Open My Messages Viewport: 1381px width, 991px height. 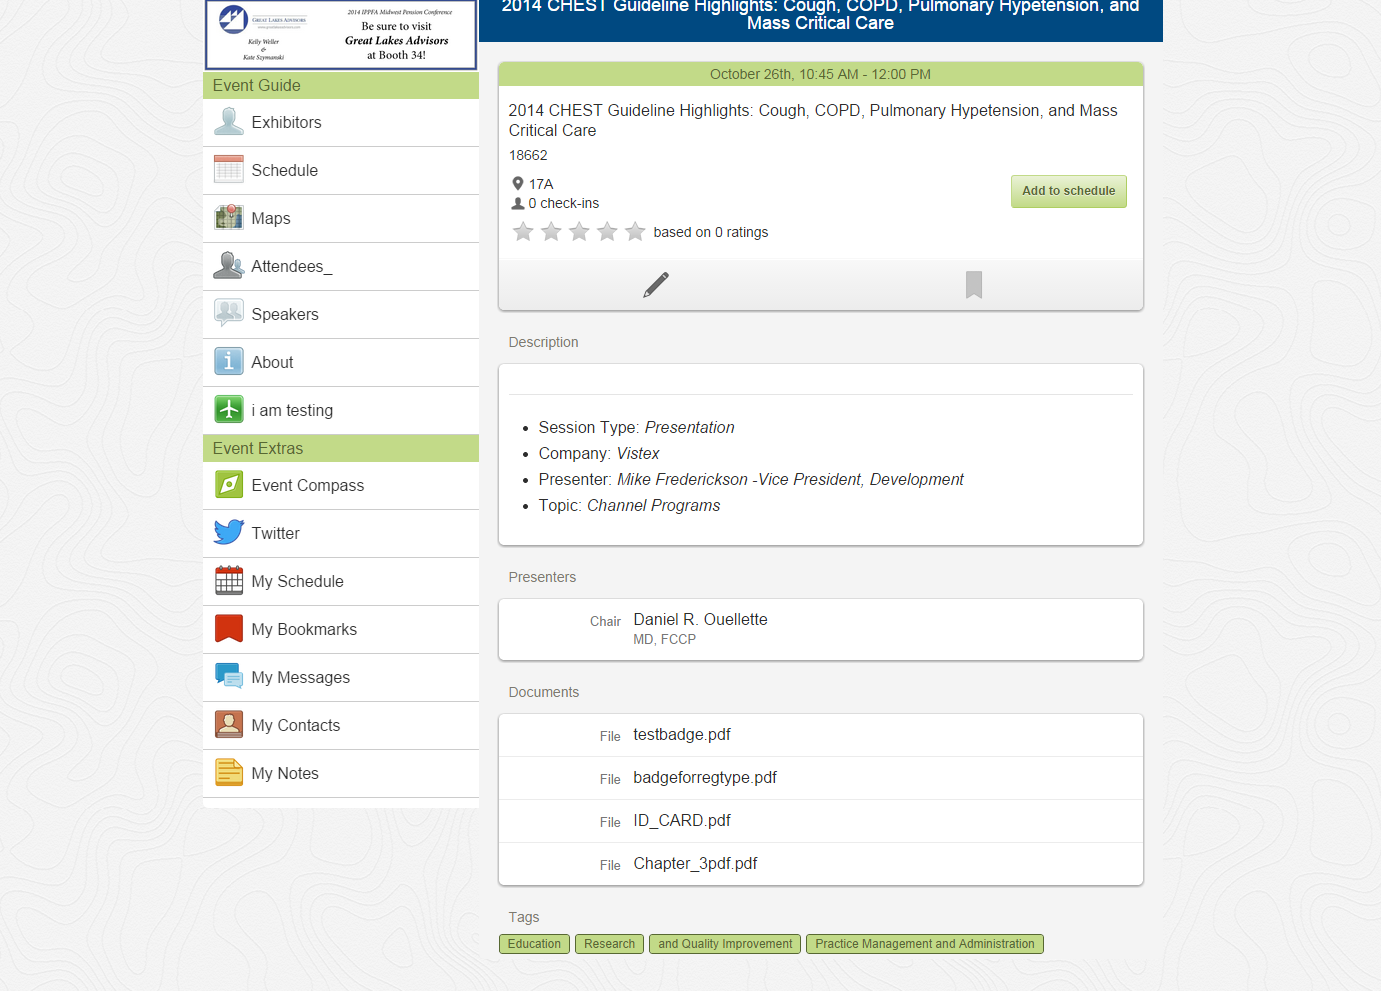[341, 678]
